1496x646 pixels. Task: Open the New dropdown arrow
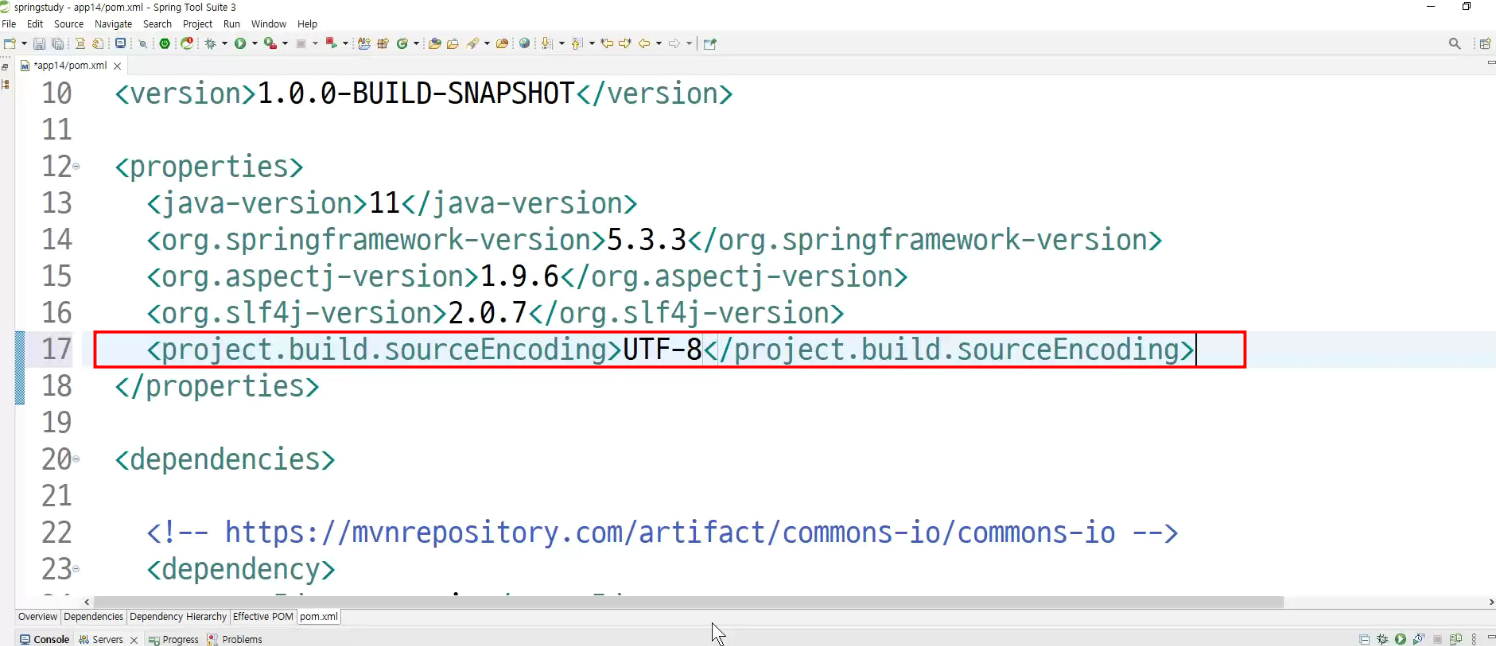coord(24,44)
